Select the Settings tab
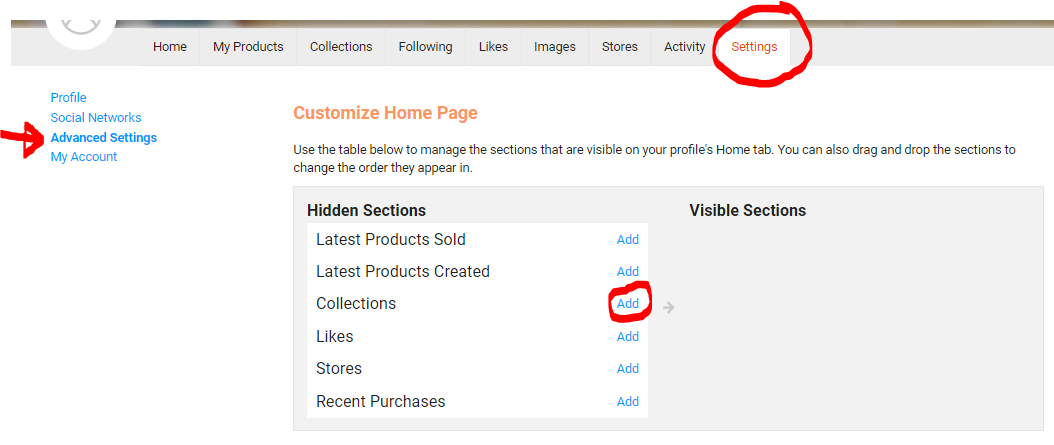The width and height of the screenshot is (1054, 445). coord(754,47)
